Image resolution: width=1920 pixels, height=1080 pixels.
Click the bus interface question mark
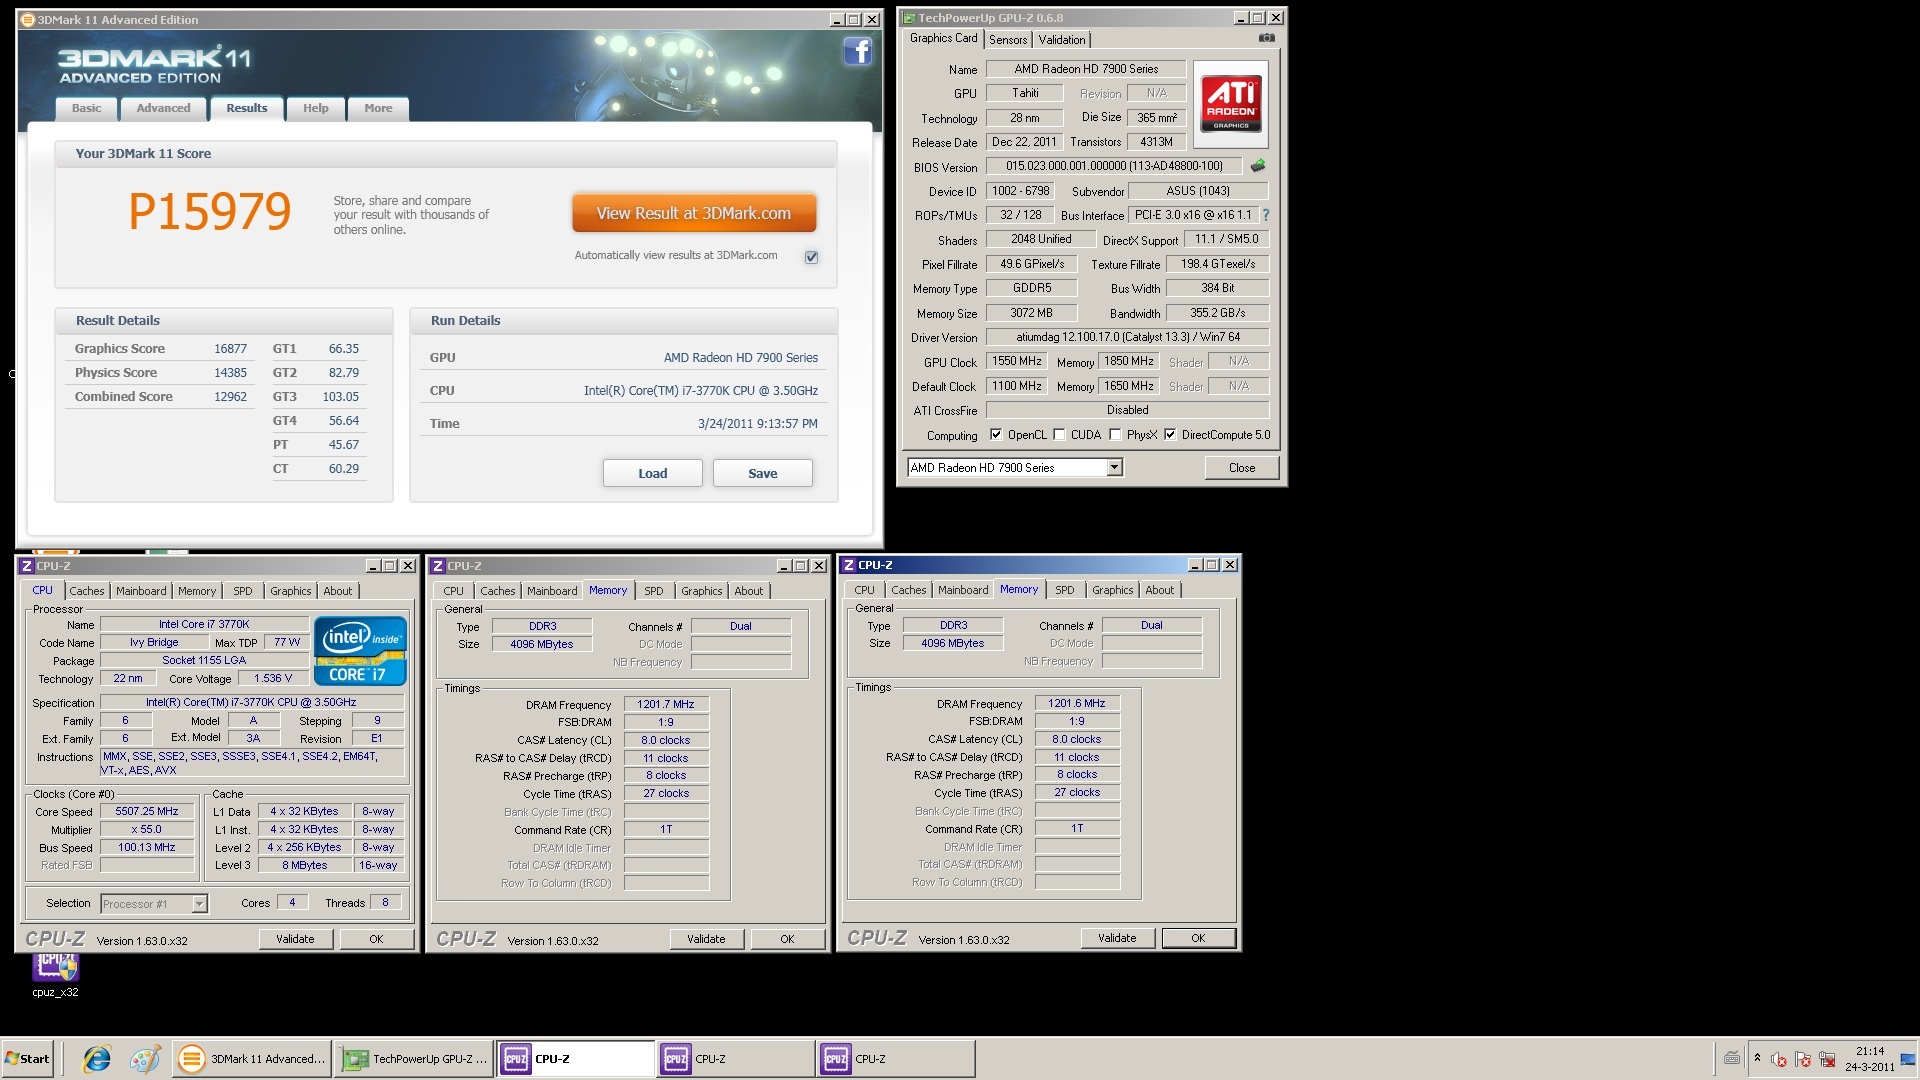[1266, 215]
